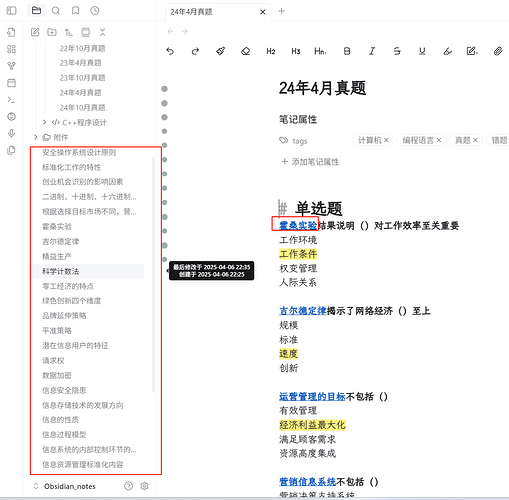Image resolution: width=509 pixels, height=500 pixels.
Task: Click the paperclip attachment icon
Action: (498, 51)
